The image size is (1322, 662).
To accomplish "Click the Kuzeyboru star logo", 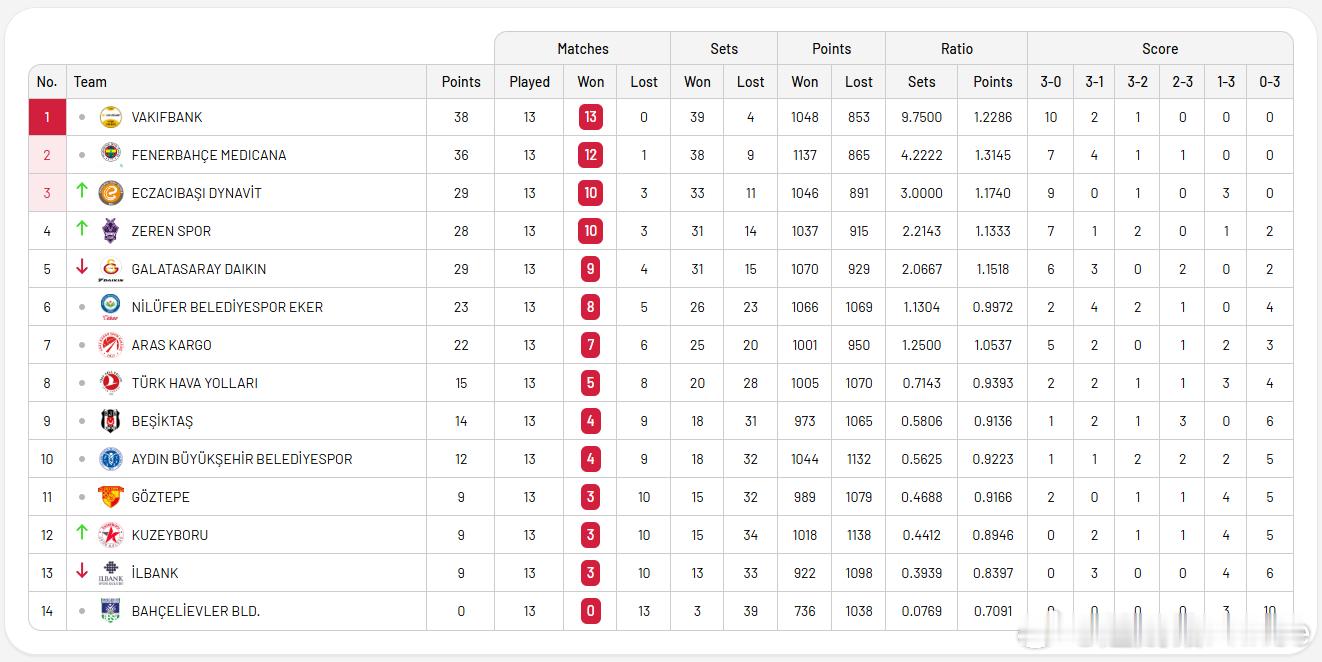I will pyautogui.click(x=111, y=535).
